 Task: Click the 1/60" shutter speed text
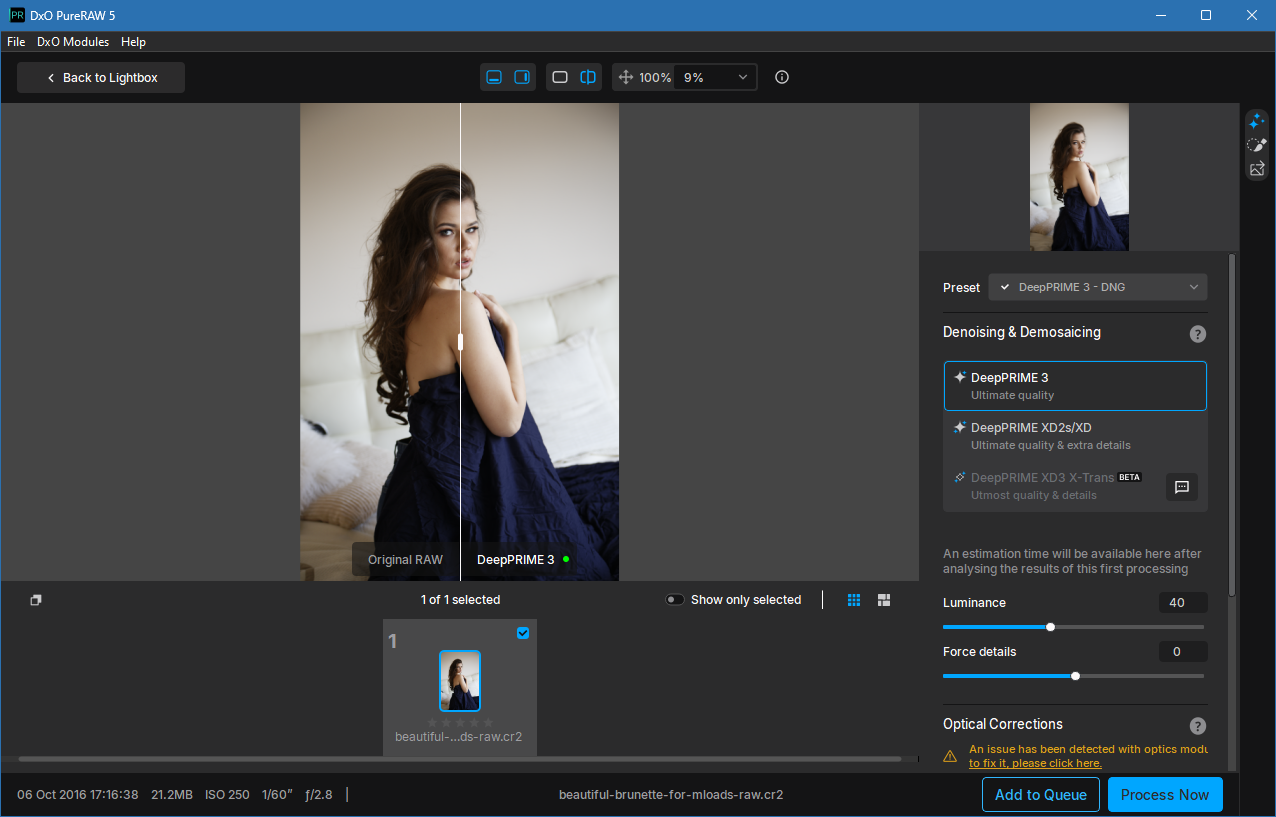pos(277,795)
